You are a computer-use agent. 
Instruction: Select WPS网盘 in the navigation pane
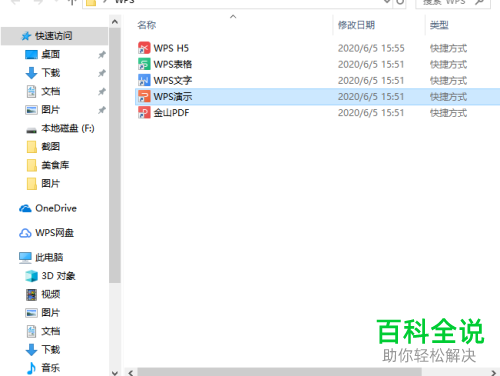[55, 233]
